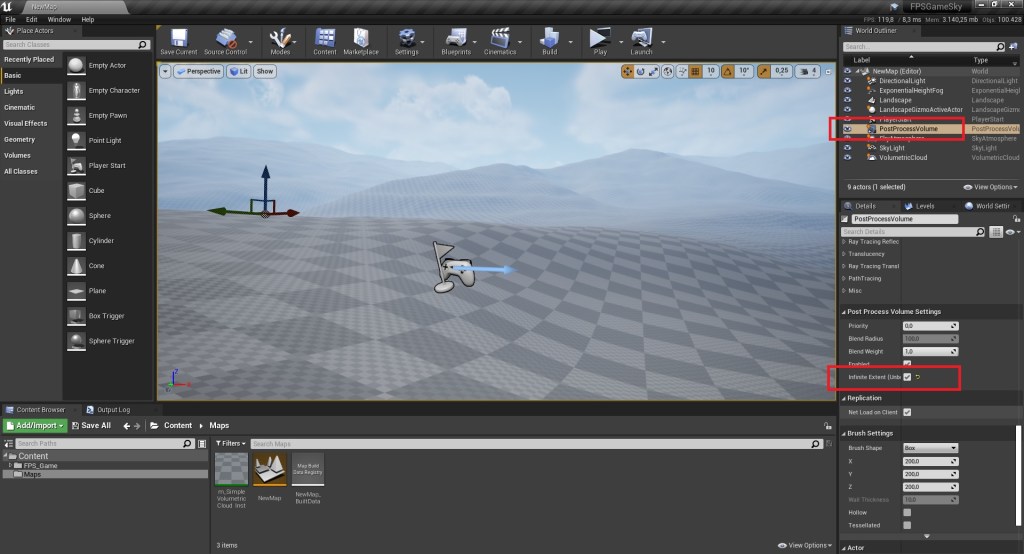Click the Save All button
This screenshot has width=1024, height=554.
point(89,425)
